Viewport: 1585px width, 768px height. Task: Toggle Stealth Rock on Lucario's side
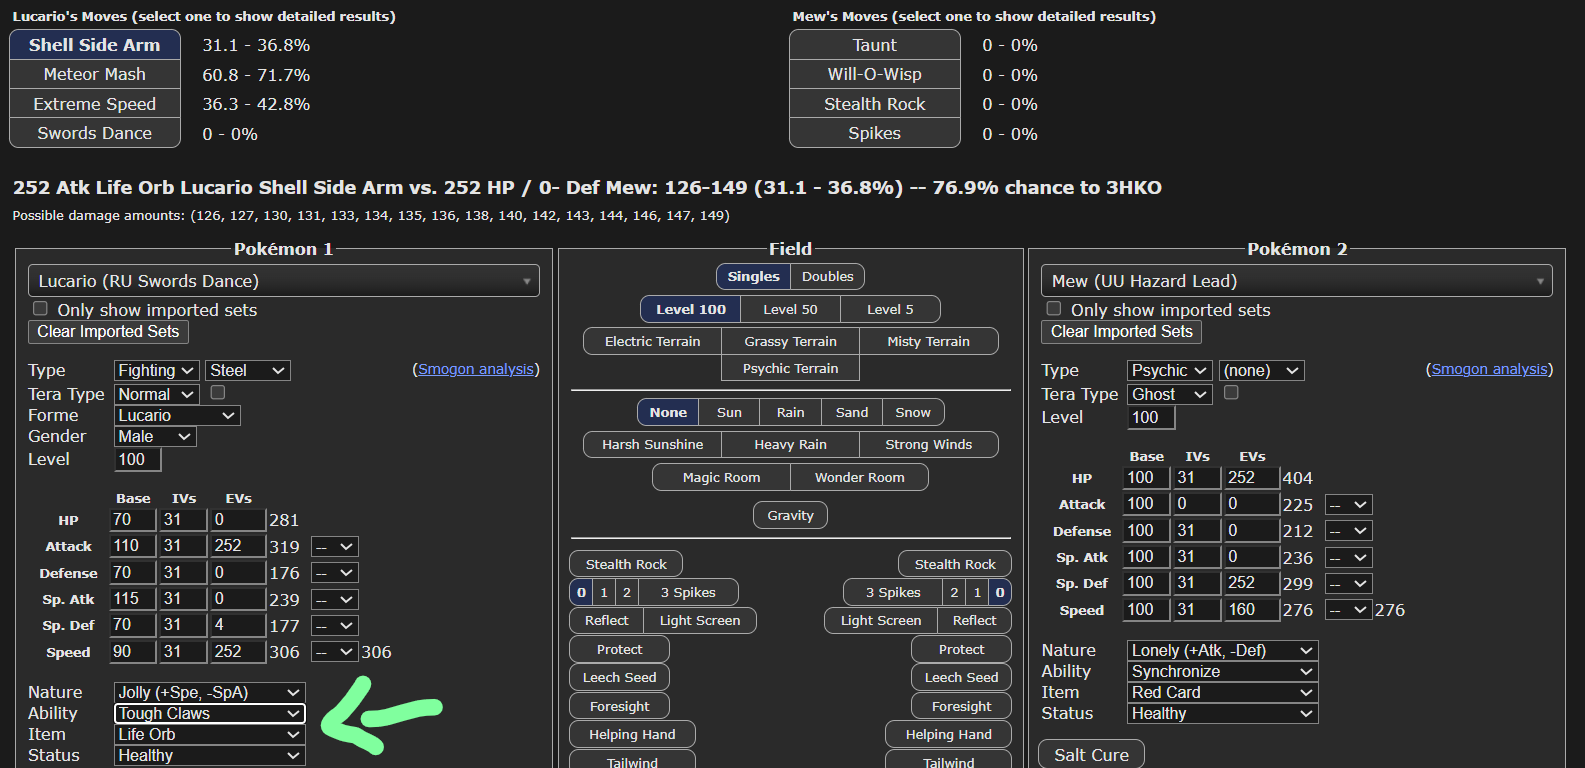[625, 565]
